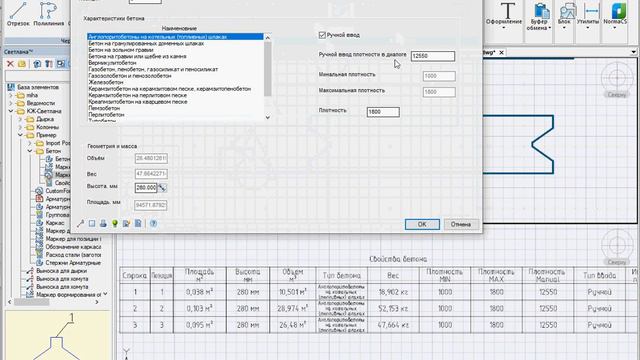This screenshot has width=640, height=360.
Task: Close the dwg document tab
Action: pos(501,52)
